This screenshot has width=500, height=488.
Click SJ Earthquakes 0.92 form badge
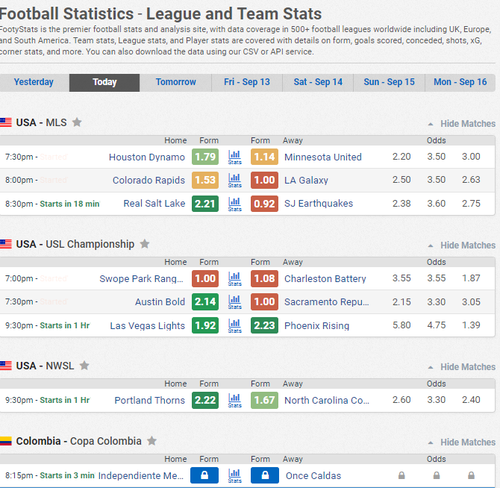(x=264, y=204)
